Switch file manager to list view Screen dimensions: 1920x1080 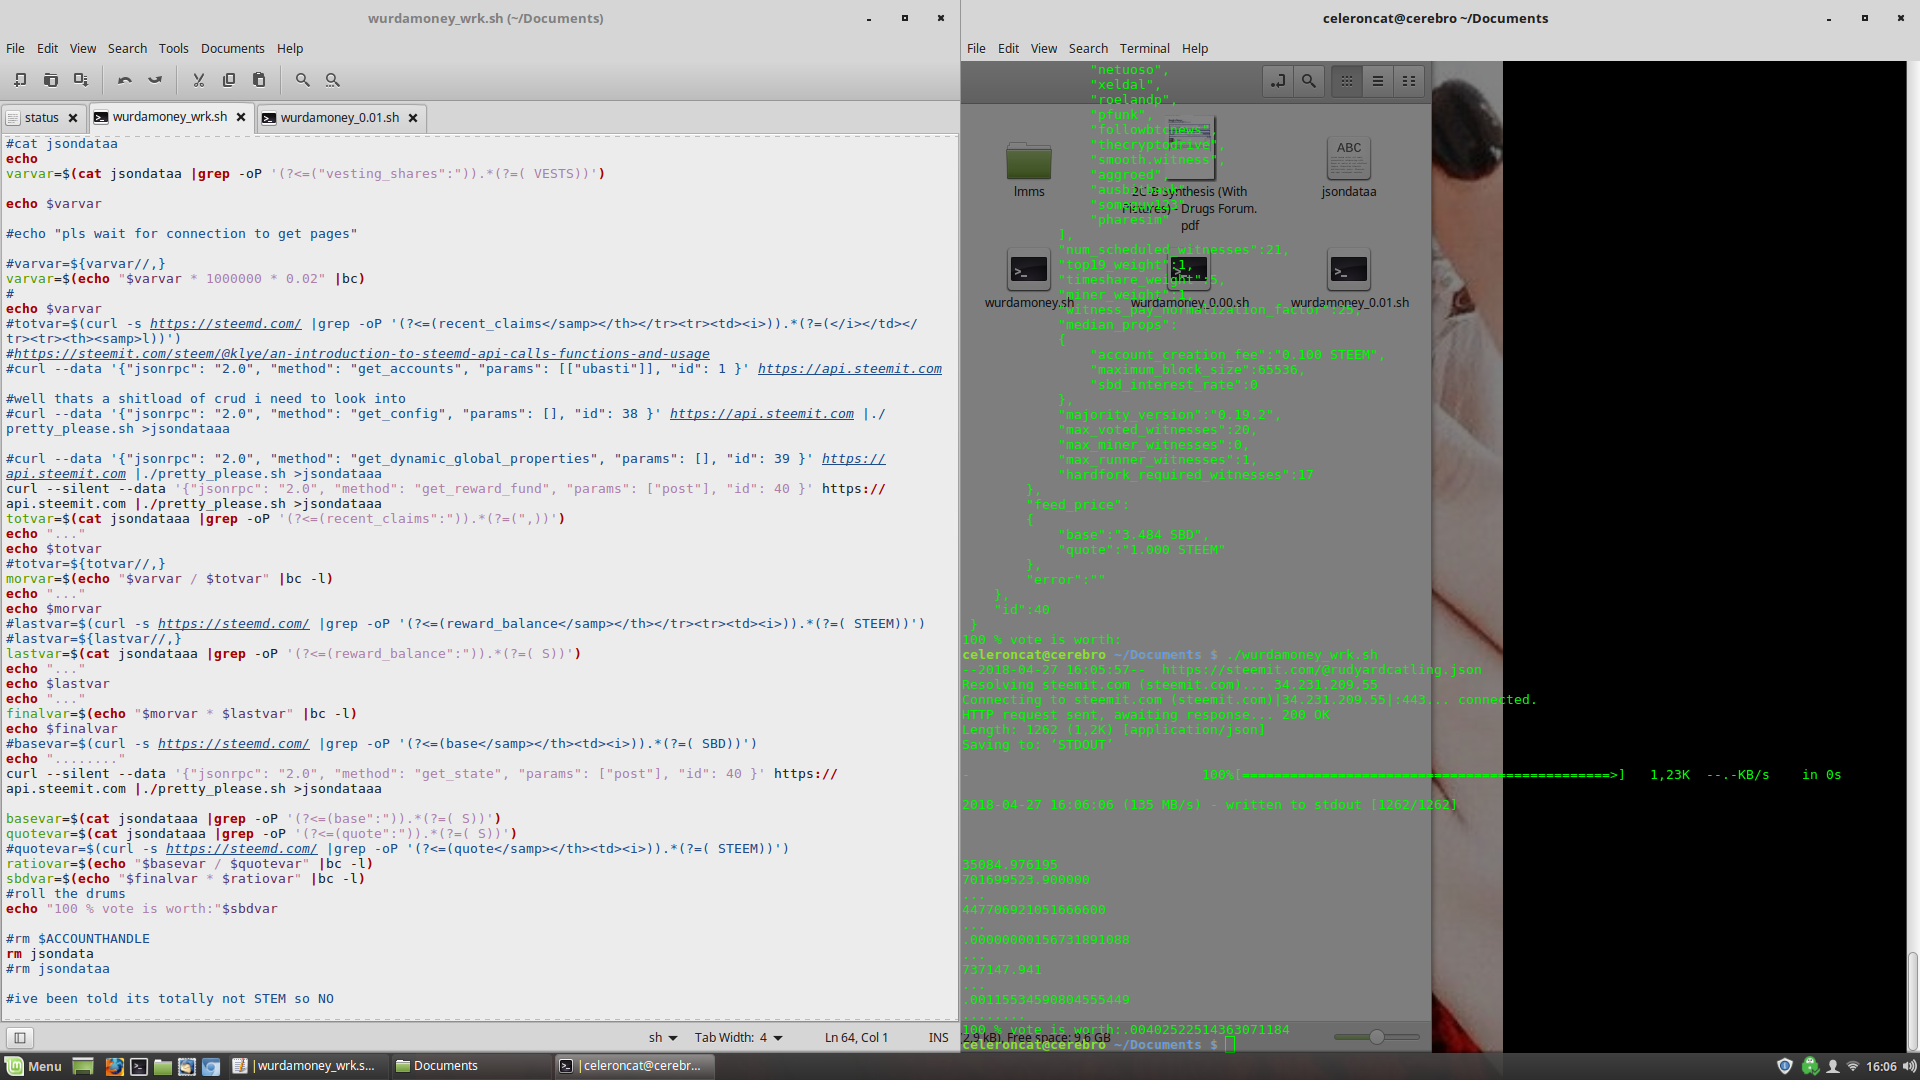pyautogui.click(x=1378, y=81)
